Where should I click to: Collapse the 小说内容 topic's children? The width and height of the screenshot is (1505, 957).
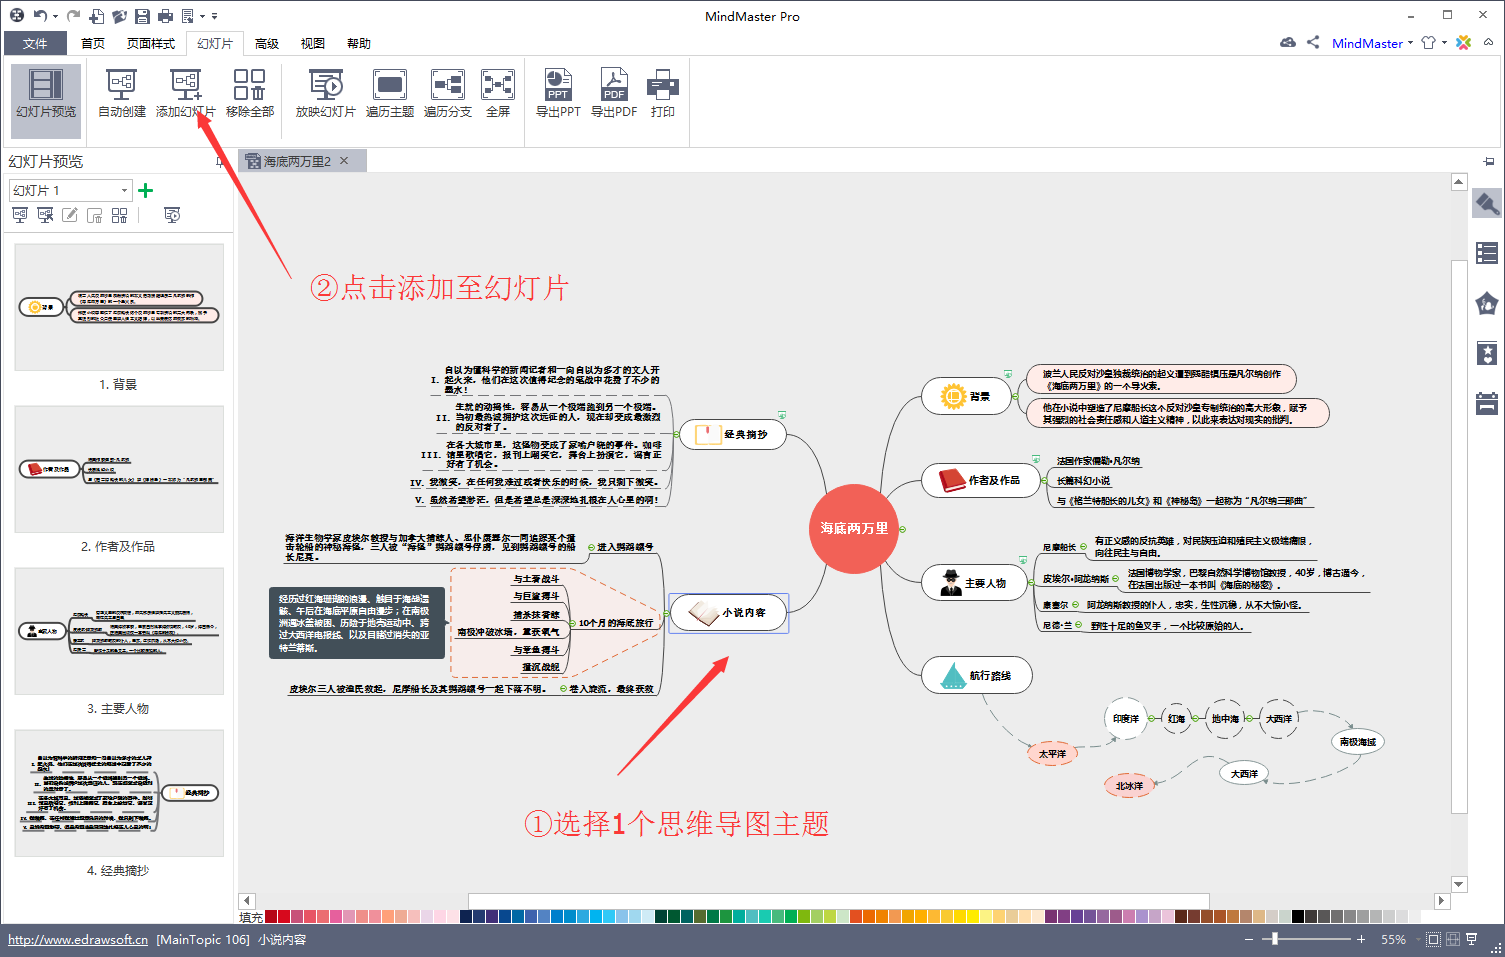point(665,612)
